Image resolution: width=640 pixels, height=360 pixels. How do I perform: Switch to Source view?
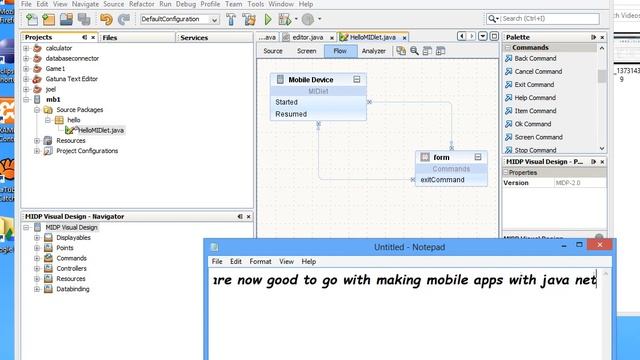coord(273,51)
